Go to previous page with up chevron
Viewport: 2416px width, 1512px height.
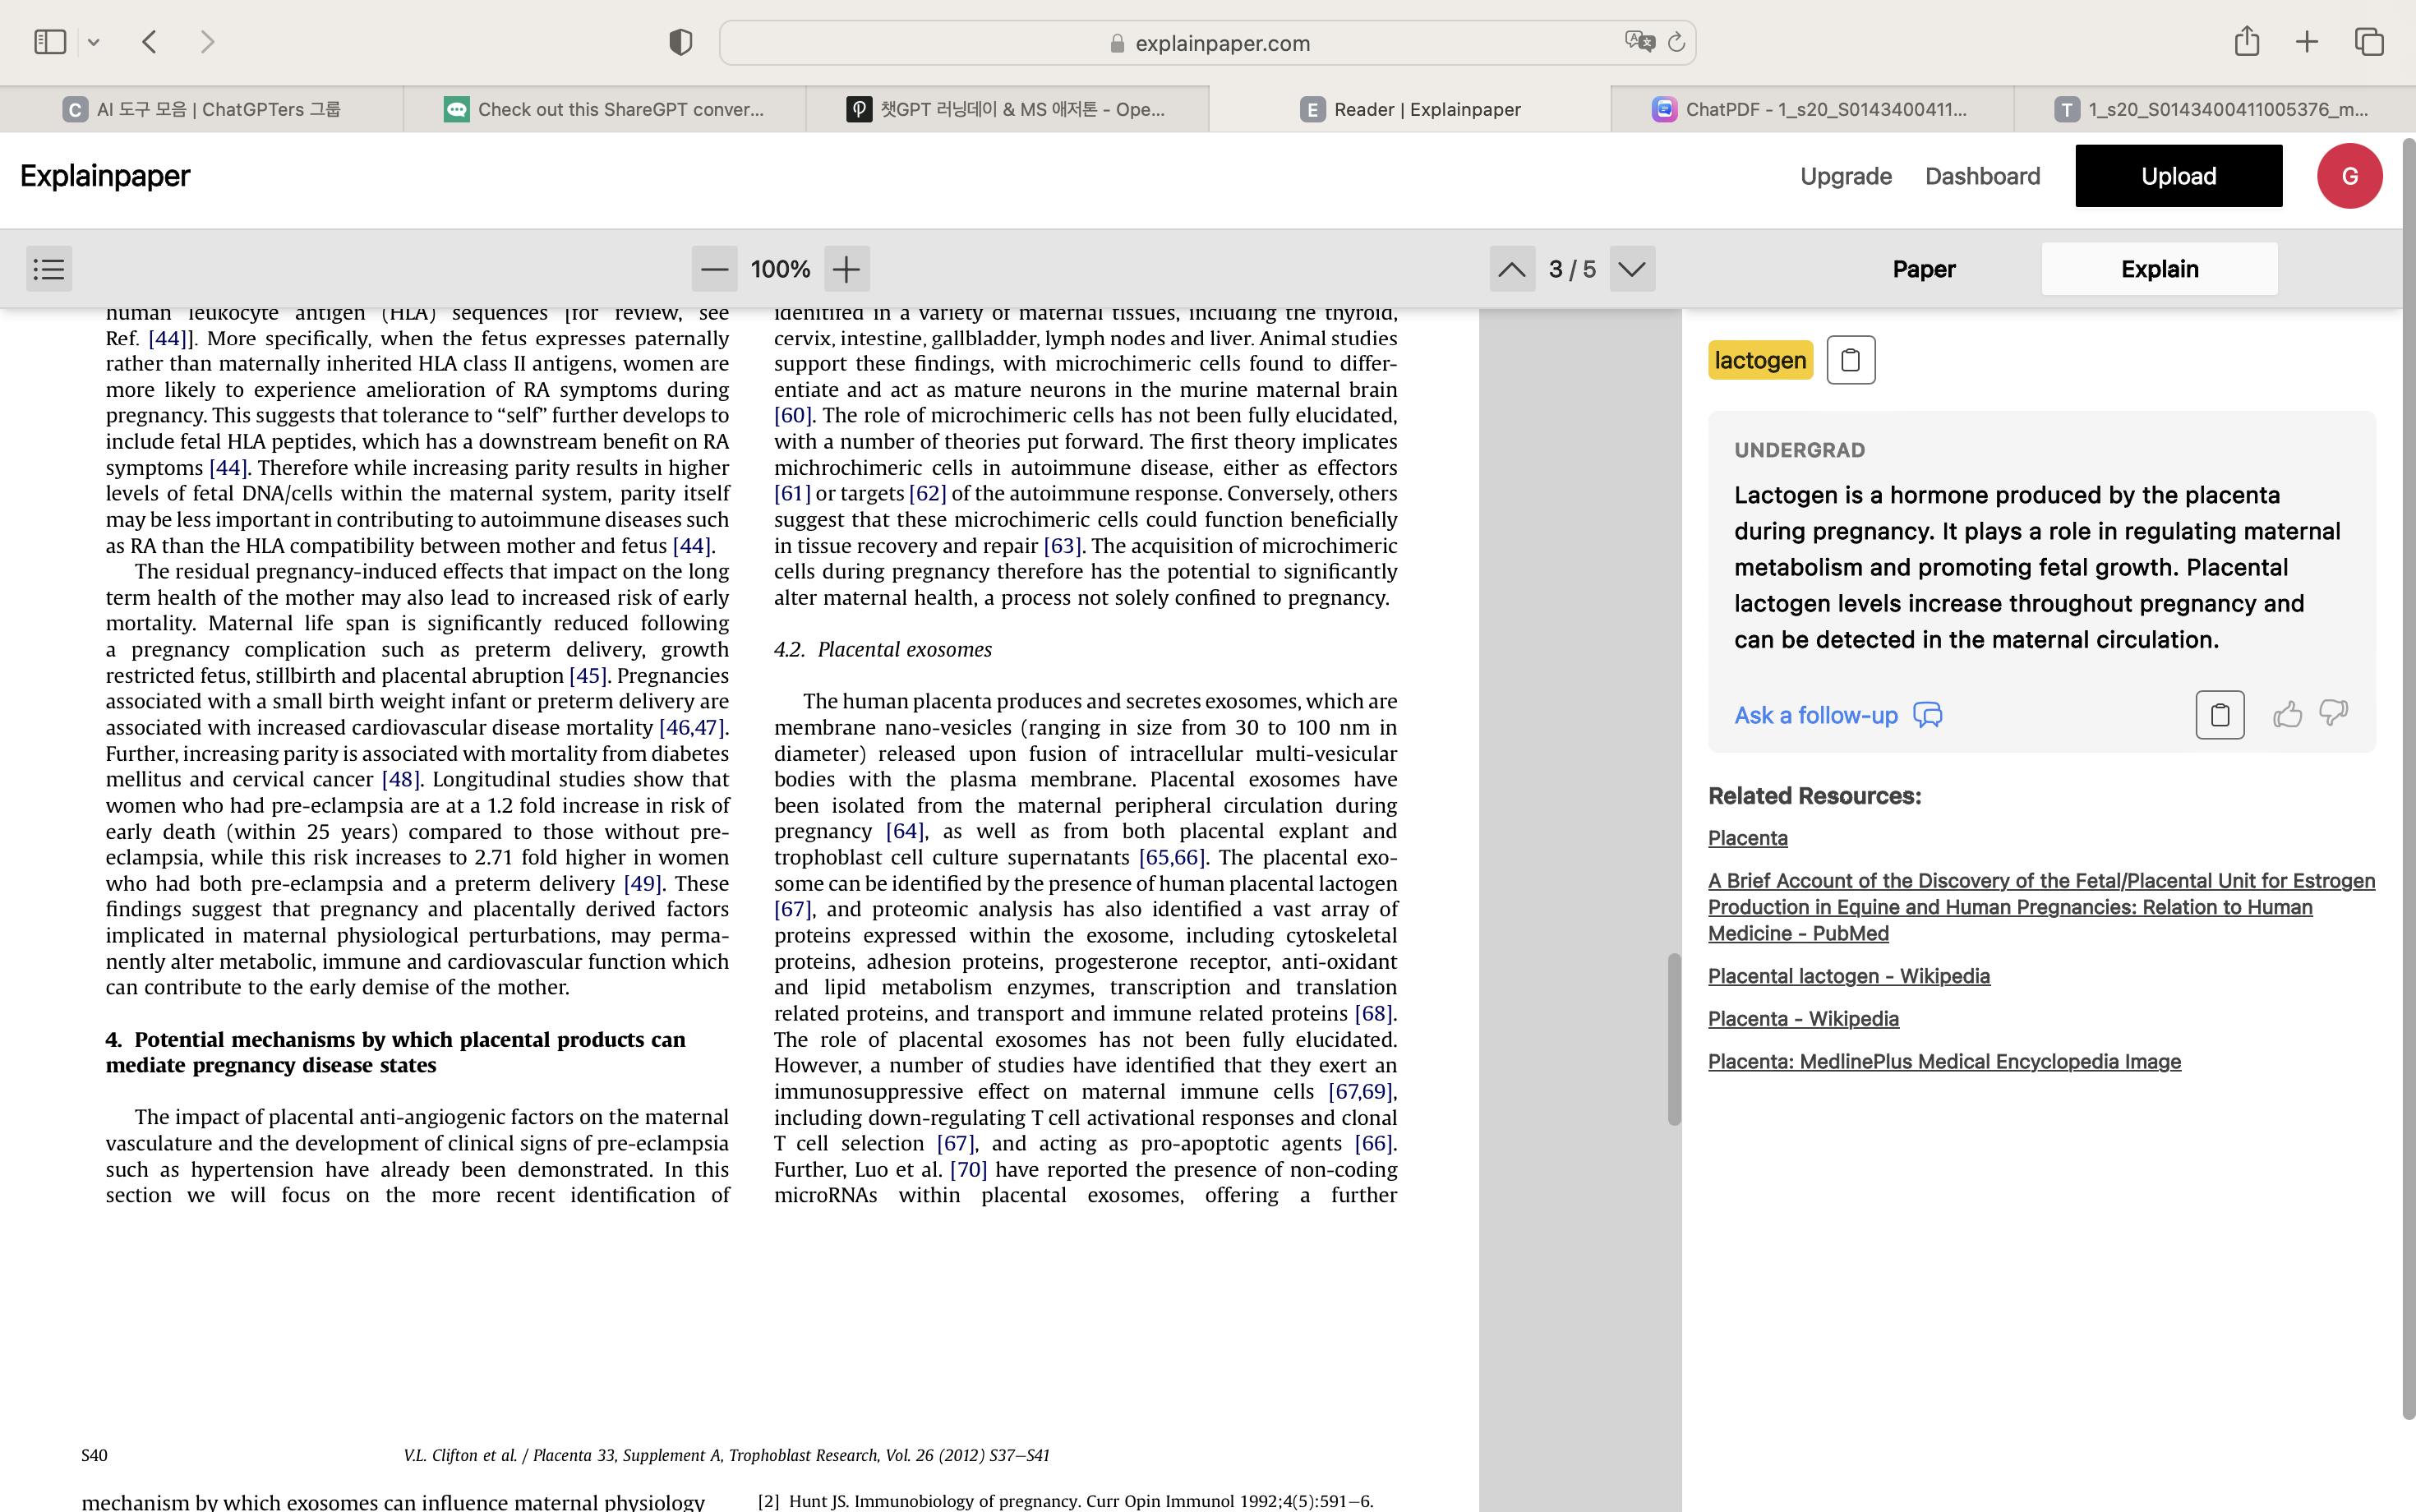(1512, 269)
